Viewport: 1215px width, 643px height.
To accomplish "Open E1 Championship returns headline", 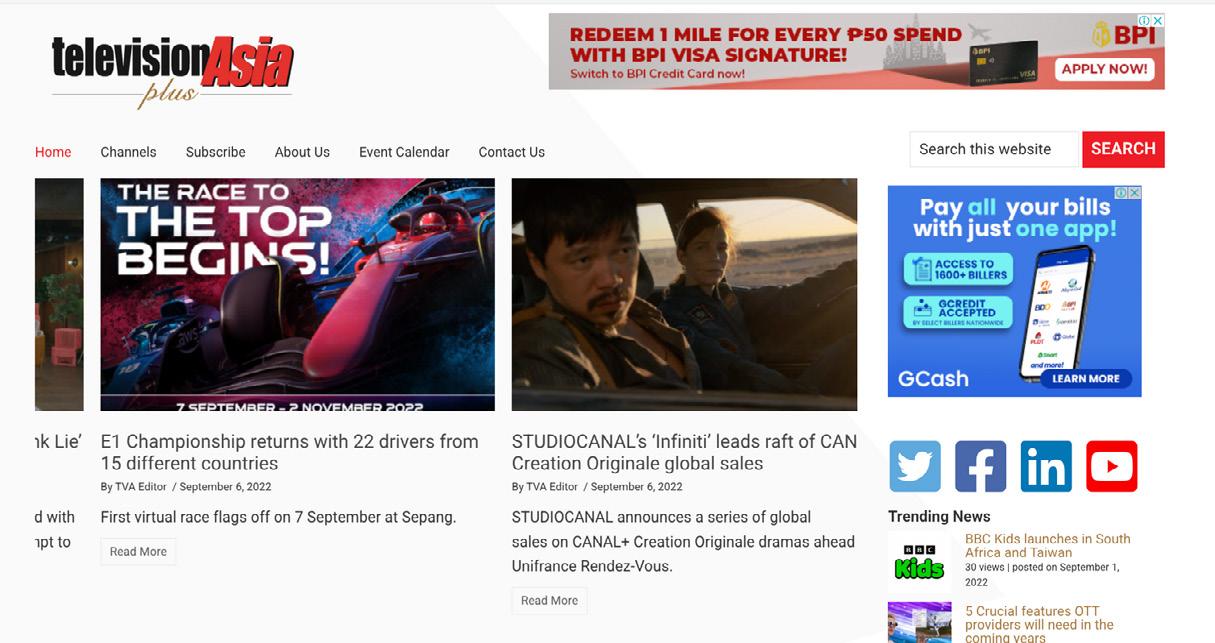I will [x=290, y=452].
